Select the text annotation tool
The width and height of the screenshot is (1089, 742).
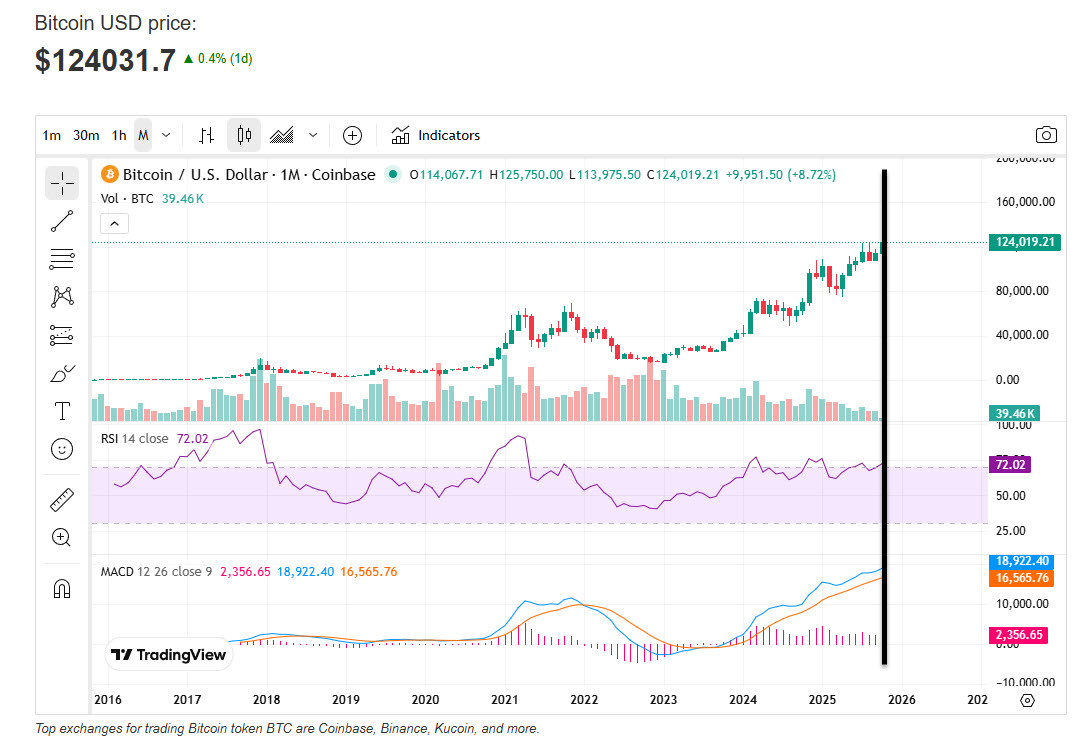click(61, 410)
